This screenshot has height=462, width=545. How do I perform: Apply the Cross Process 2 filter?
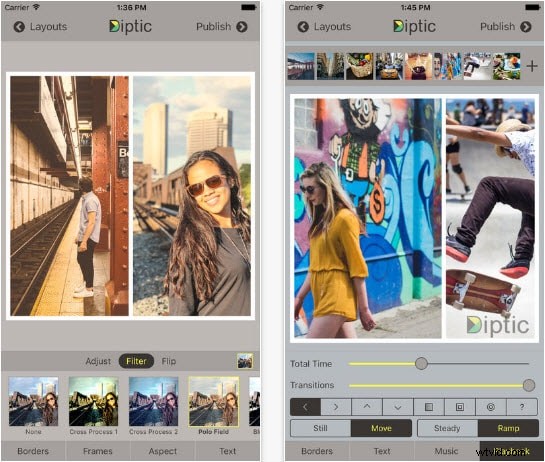(x=154, y=402)
